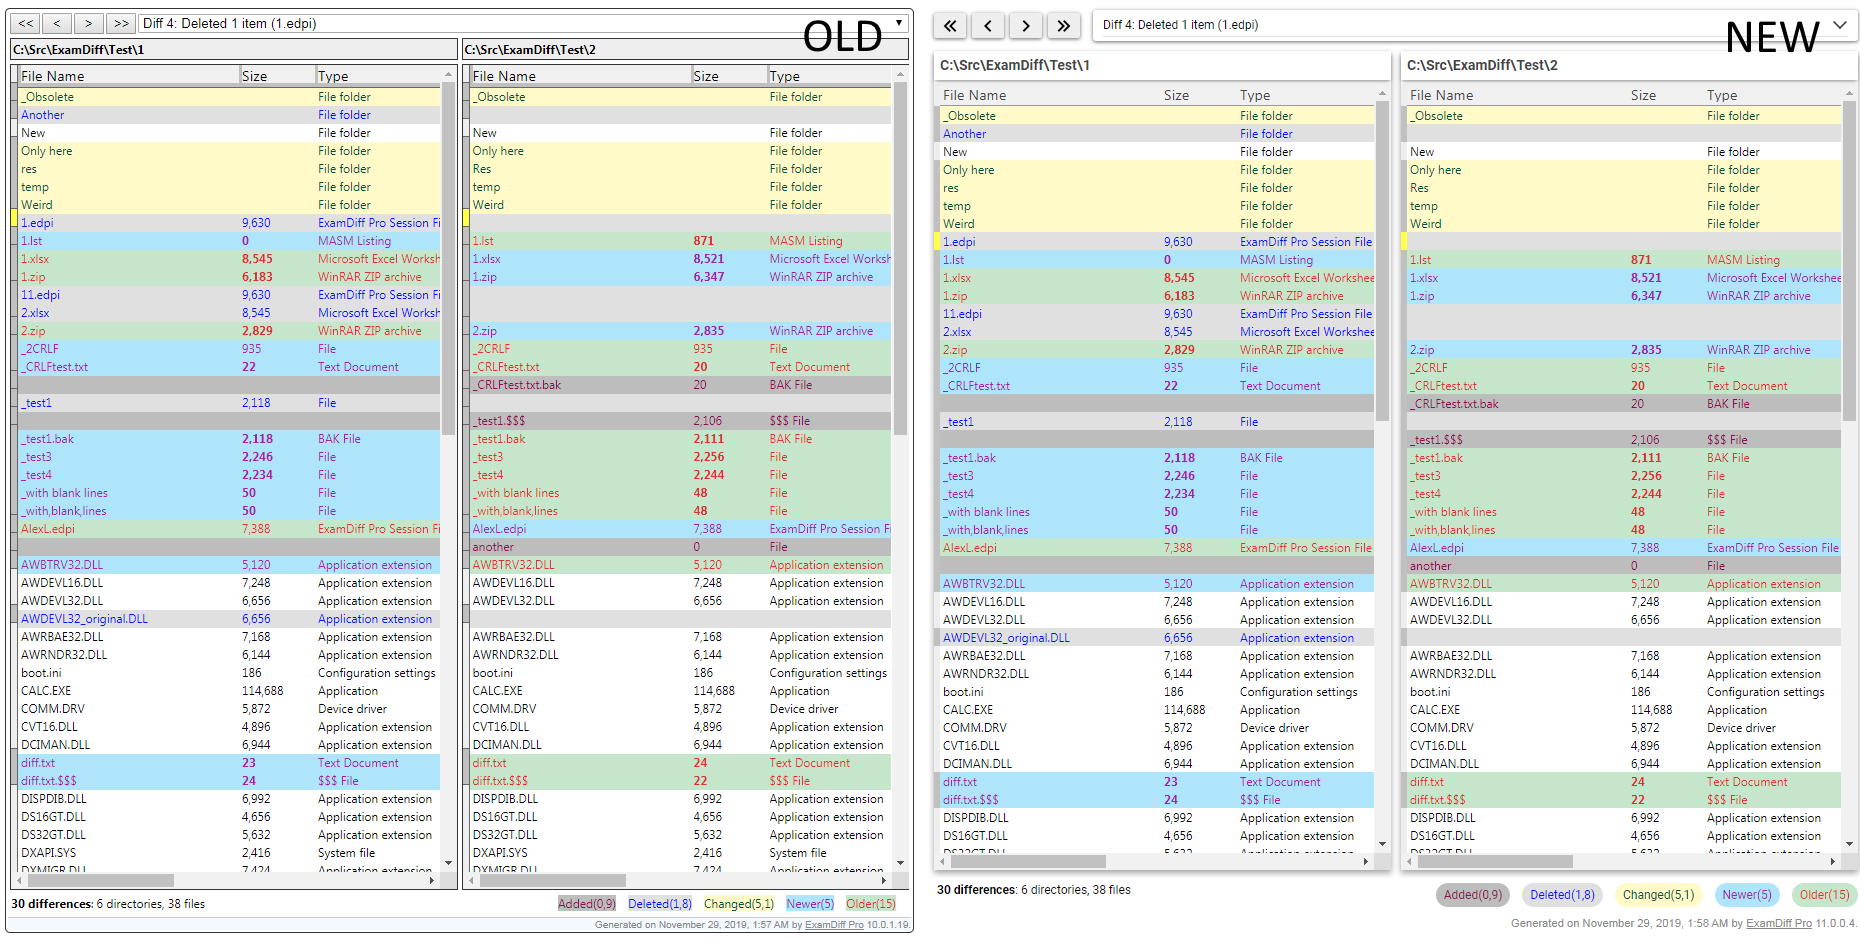Toggle Older(15) legend in OLD report
Viewport: 1860px width, 942px height.
point(871,904)
